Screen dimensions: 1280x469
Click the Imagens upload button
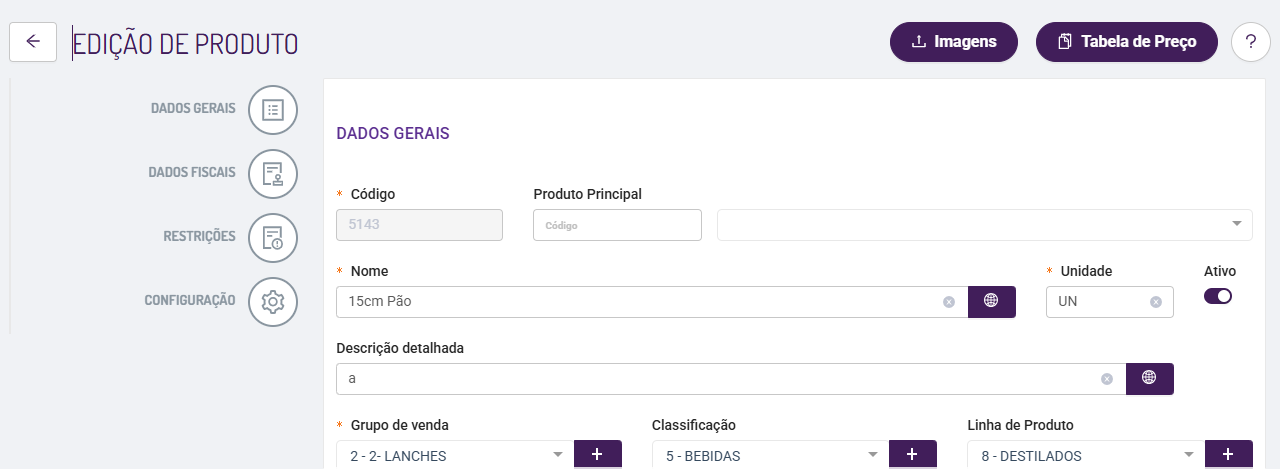pos(954,42)
